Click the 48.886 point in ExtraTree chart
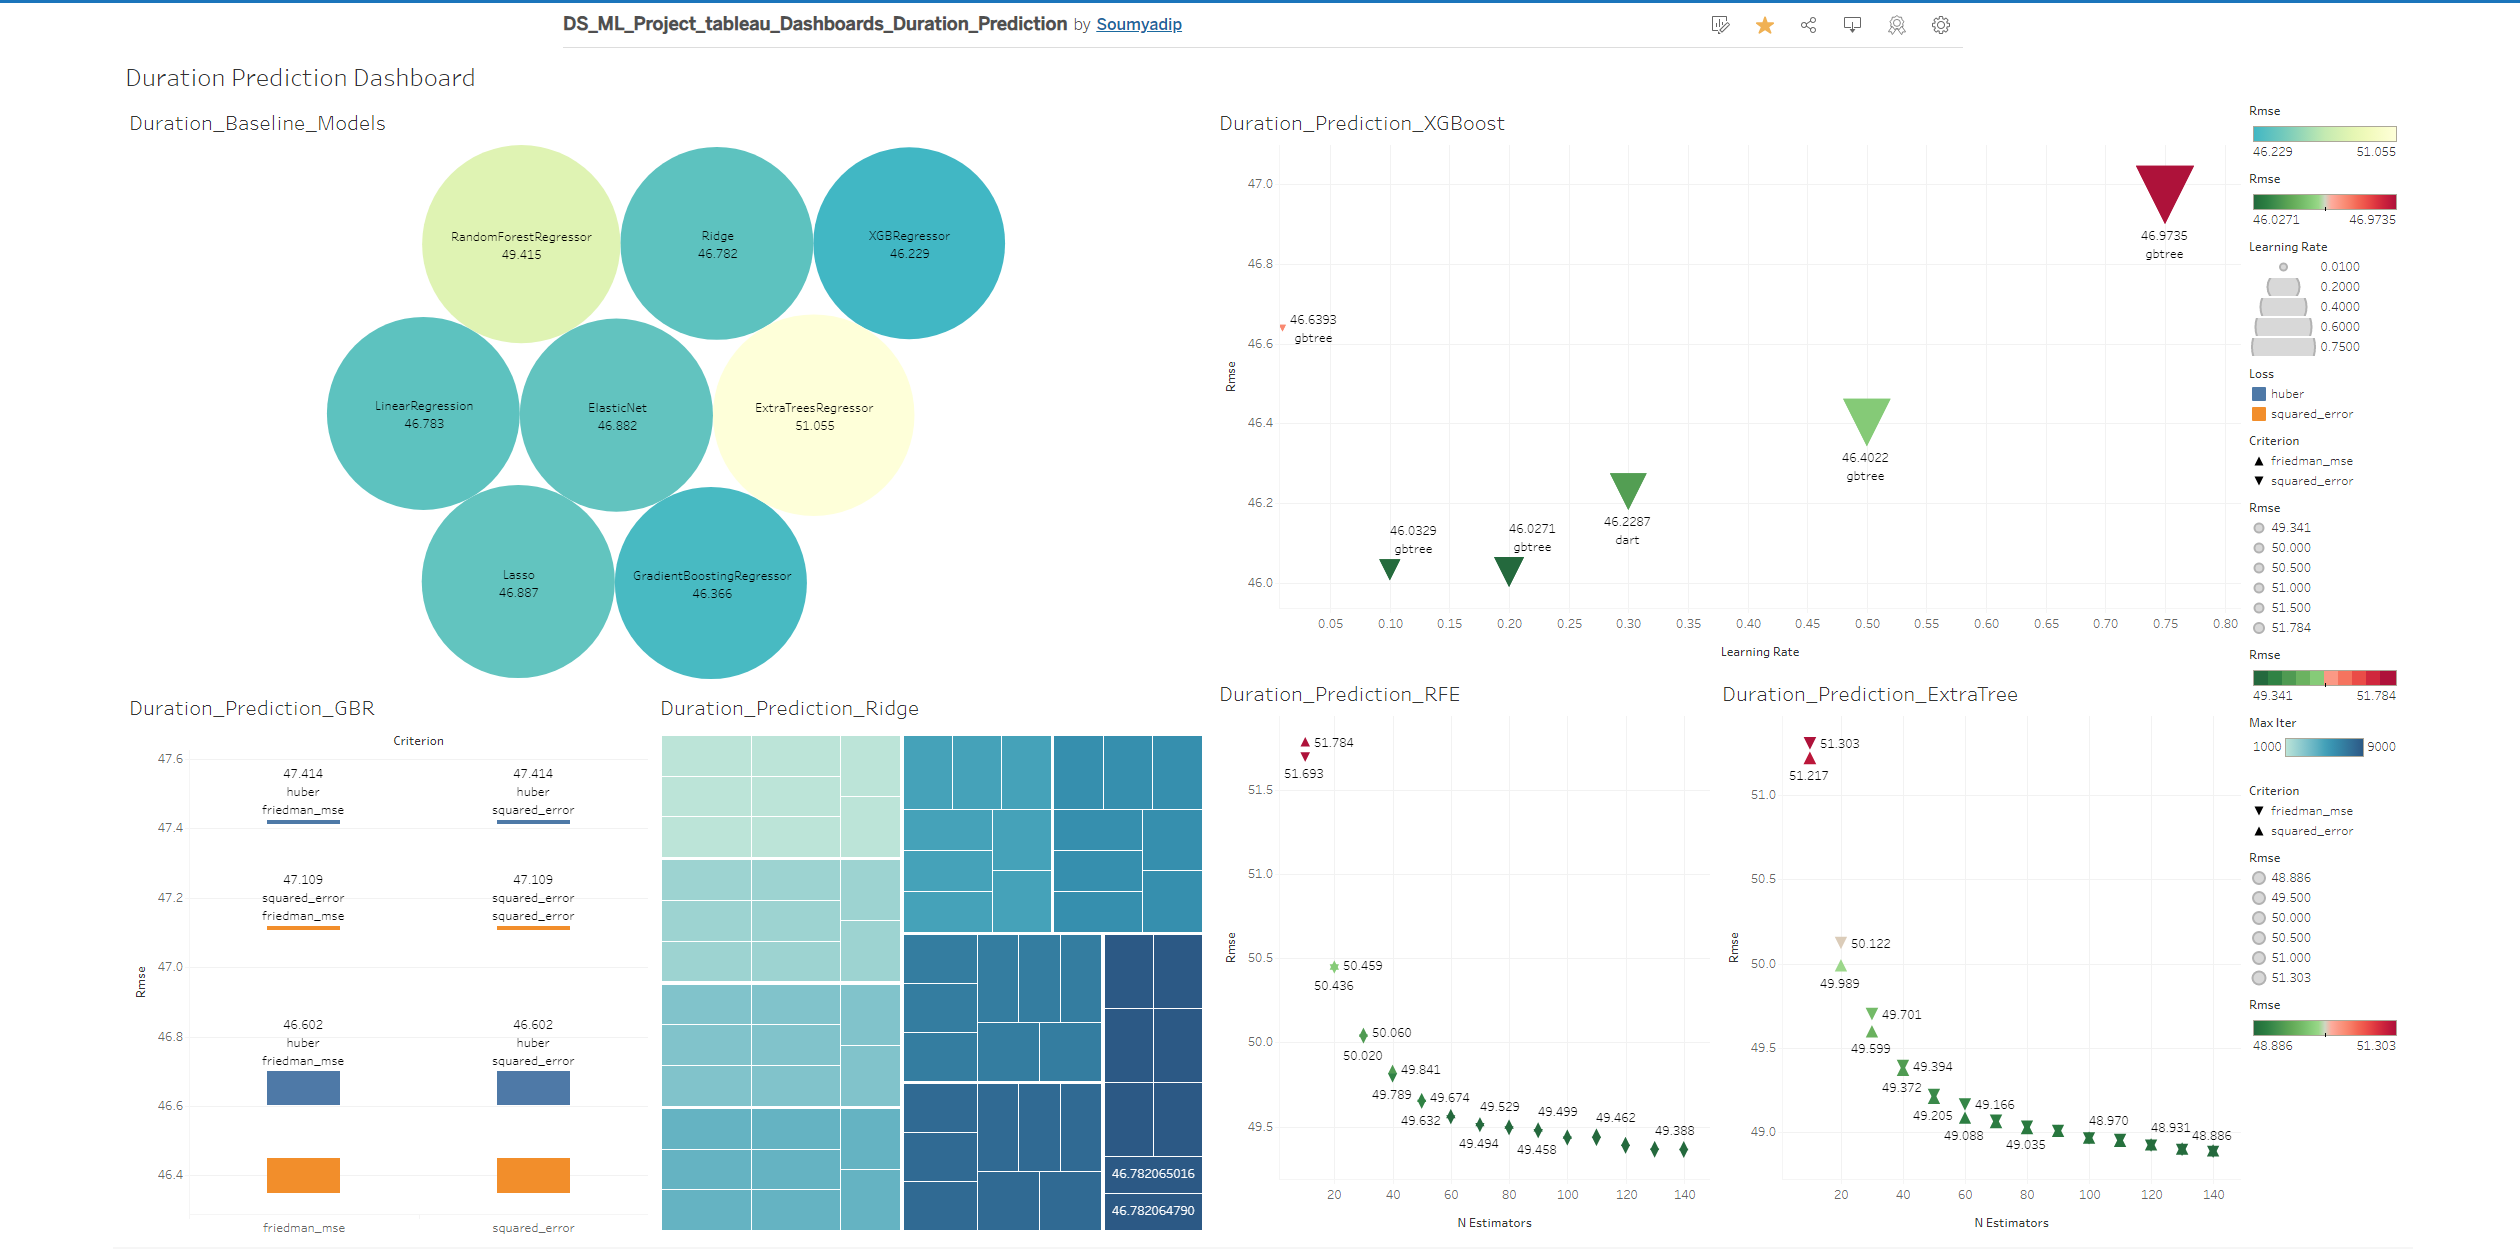The height and width of the screenshot is (1249, 2520). tap(2213, 1148)
